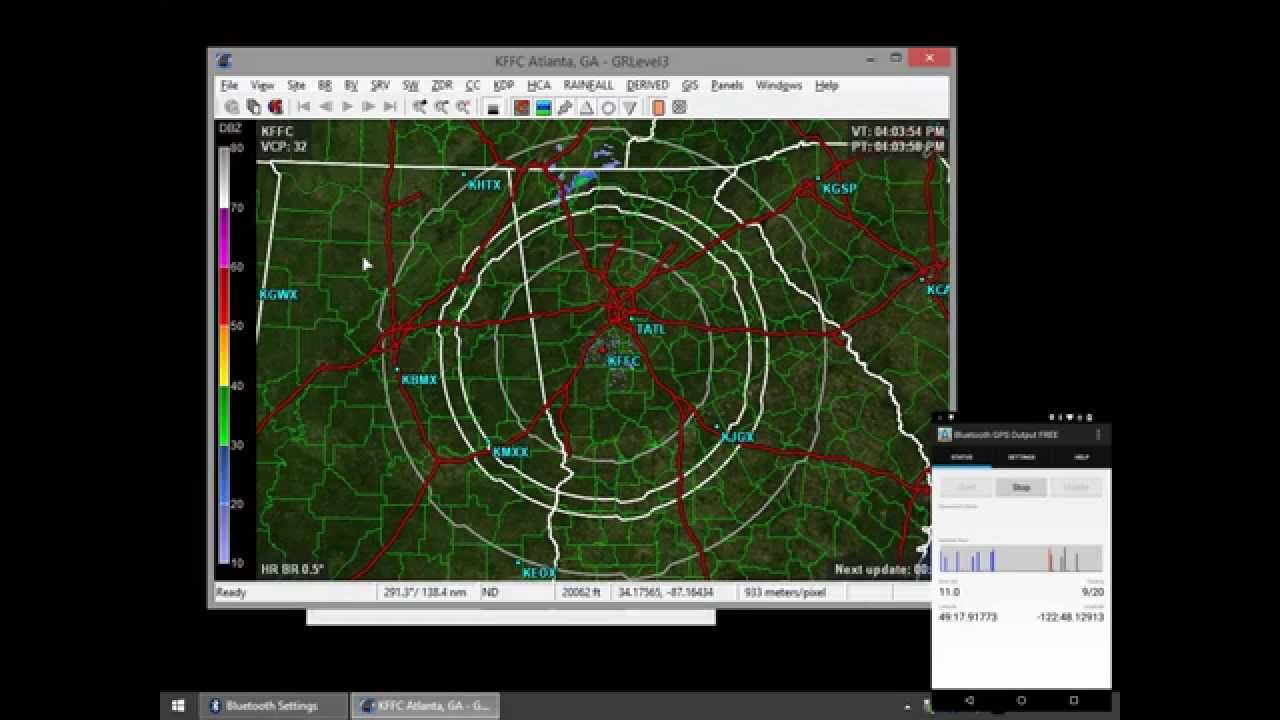Switch to Help tab on phone app
Image resolution: width=1280 pixels, height=720 pixels.
(1081, 457)
